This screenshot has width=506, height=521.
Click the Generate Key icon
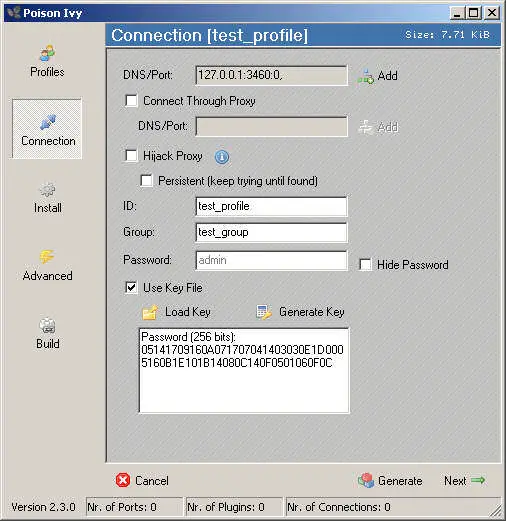coord(264,312)
